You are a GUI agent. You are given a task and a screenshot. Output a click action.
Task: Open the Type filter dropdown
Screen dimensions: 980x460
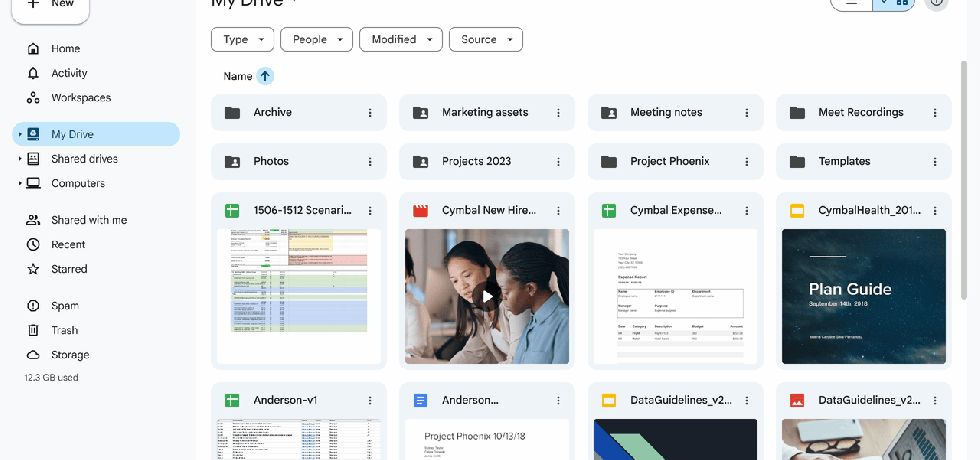point(242,40)
